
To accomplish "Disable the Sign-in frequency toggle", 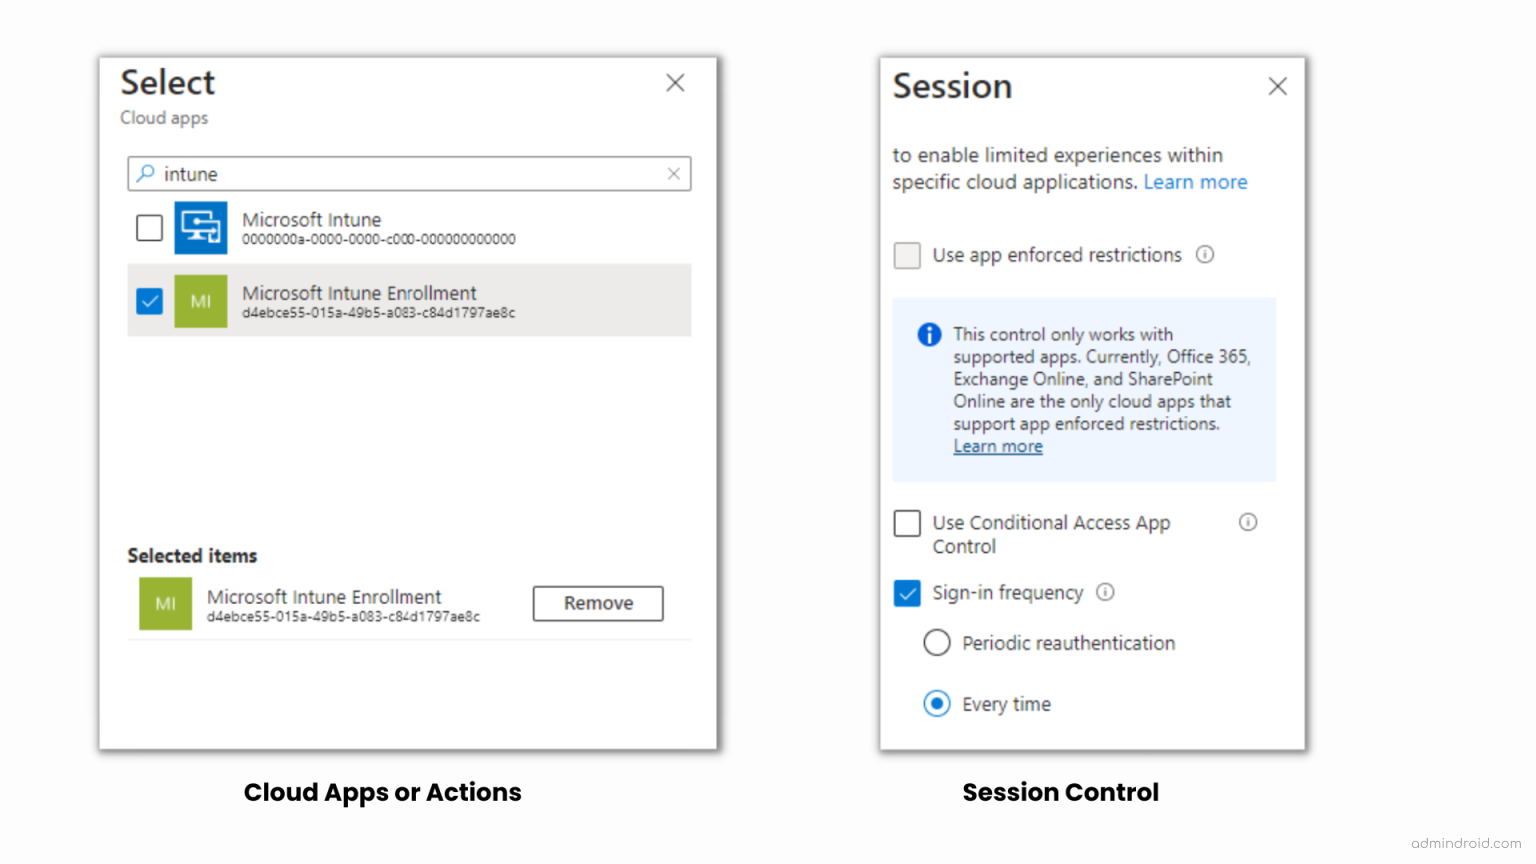I will [x=906, y=592].
